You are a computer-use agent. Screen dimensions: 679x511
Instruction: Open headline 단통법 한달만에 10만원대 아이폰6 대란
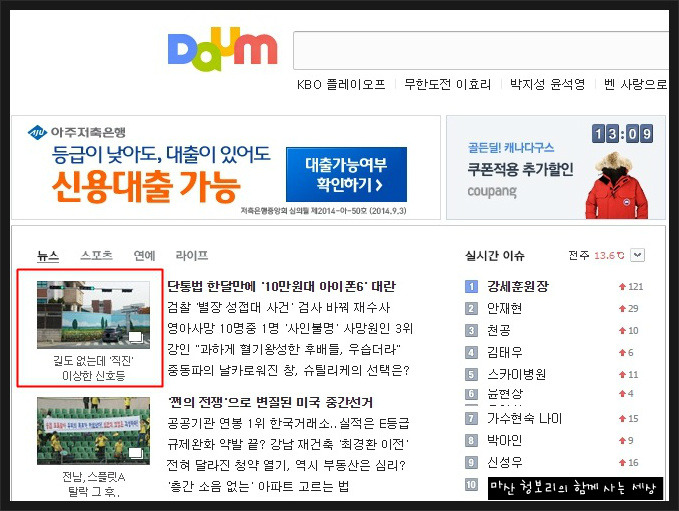[281, 286]
